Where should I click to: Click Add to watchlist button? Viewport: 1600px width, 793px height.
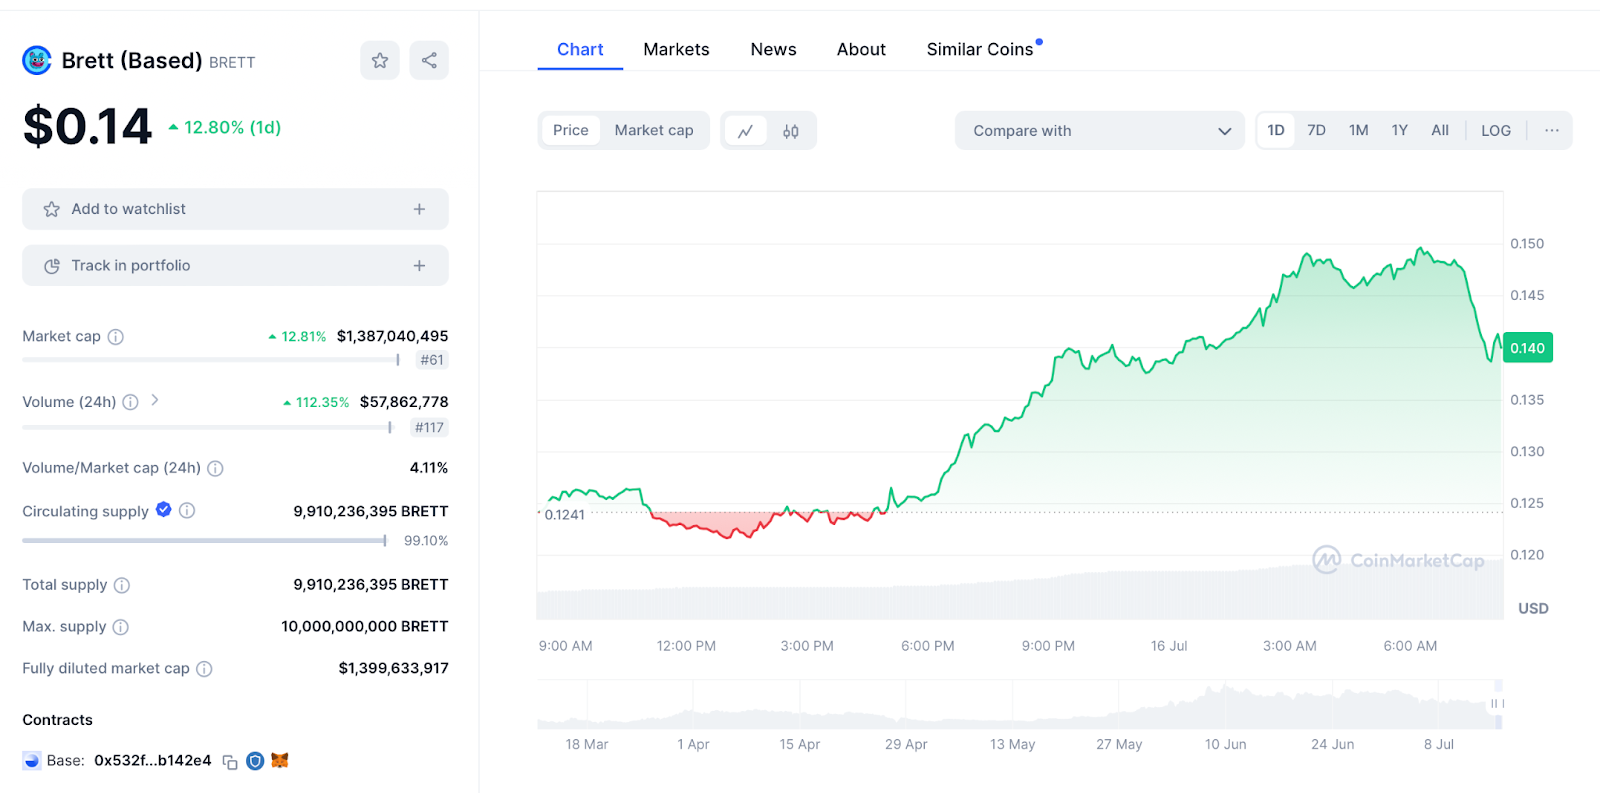click(x=235, y=209)
